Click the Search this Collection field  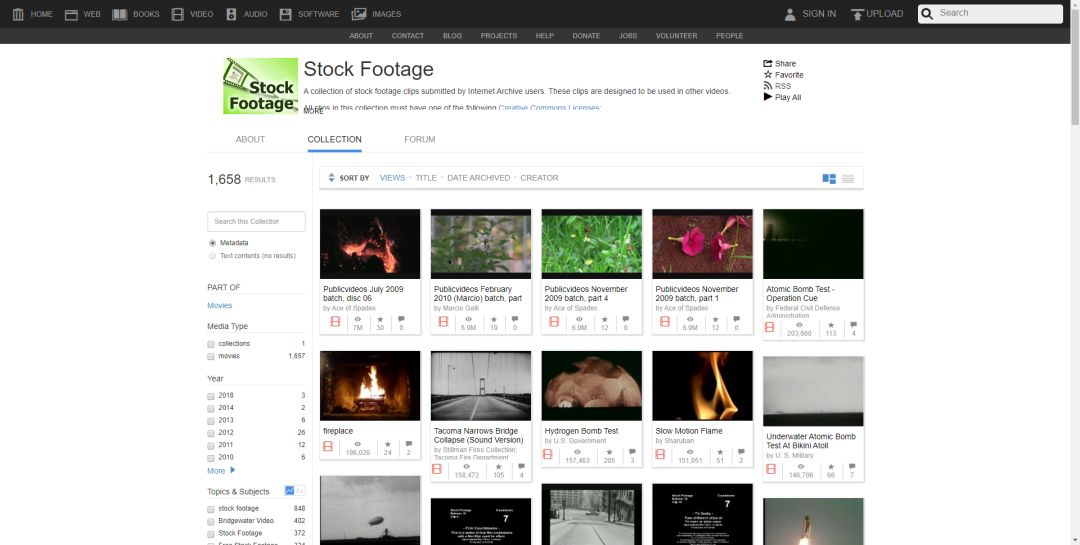[x=257, y=221]
